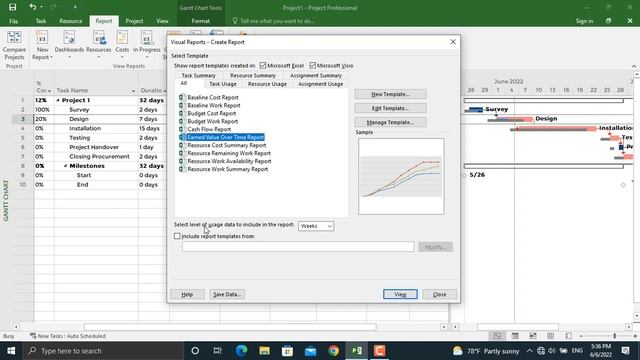Open Task Usage dialog tab
Image resolution: width=640 pixels, height=360 pixels.
click(x=223, y=84)
